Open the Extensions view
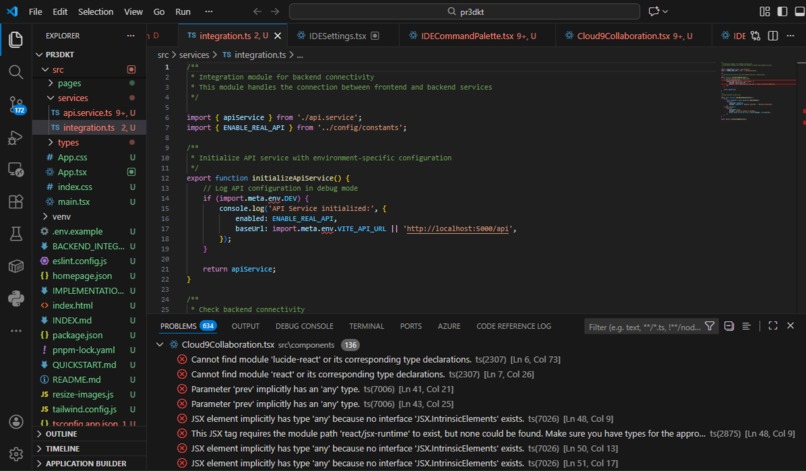Screen dimensions: 806x471 tap(15, 202)
